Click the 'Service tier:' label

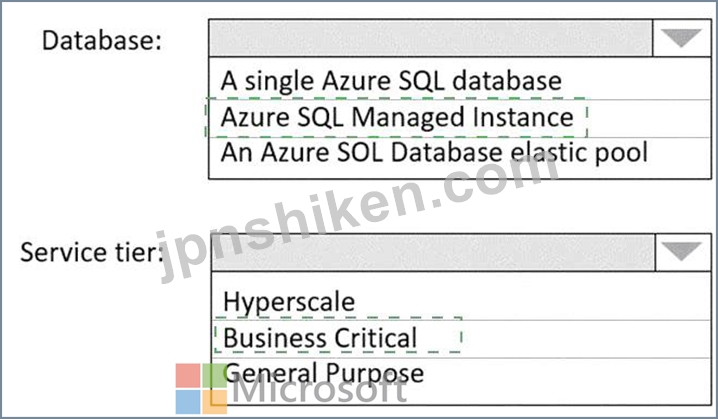(92, 252)
